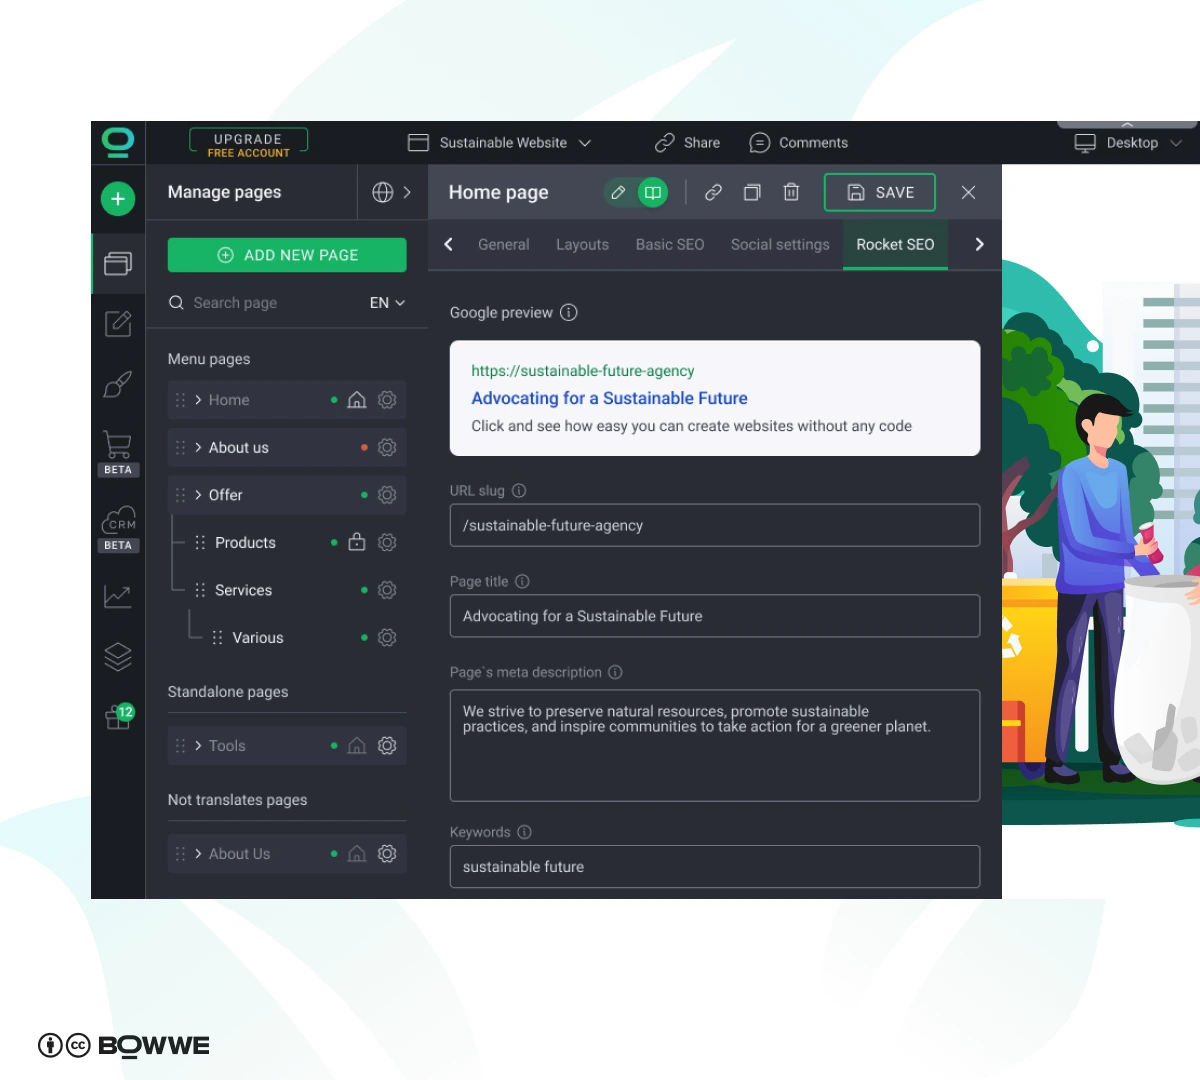Click the Advocating for a Sustainable Future preview link

(x=609, y=398)
